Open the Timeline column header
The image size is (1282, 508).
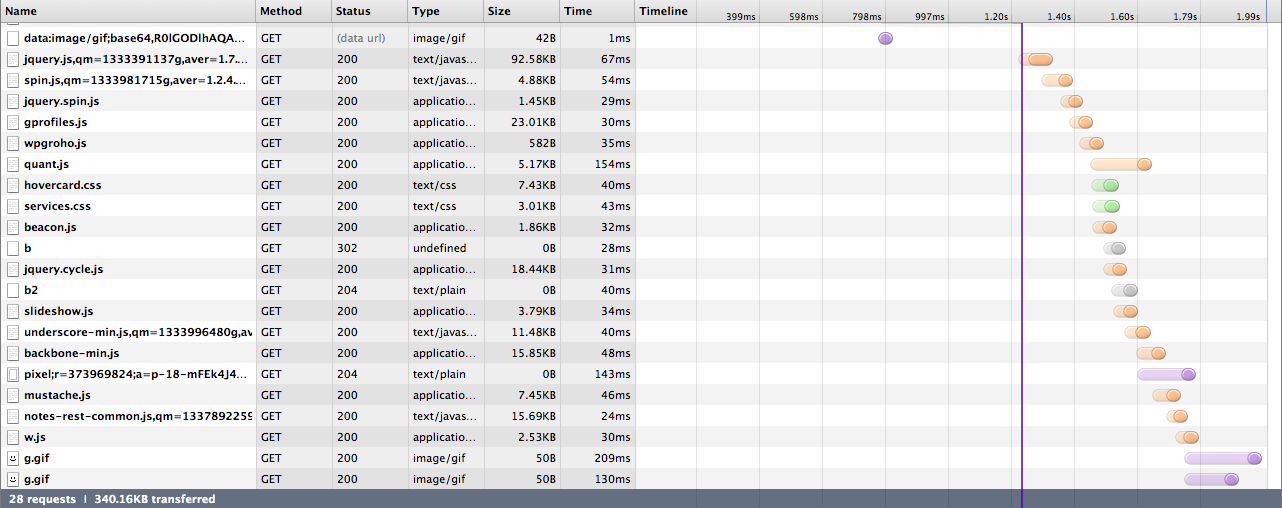[664, 11]
